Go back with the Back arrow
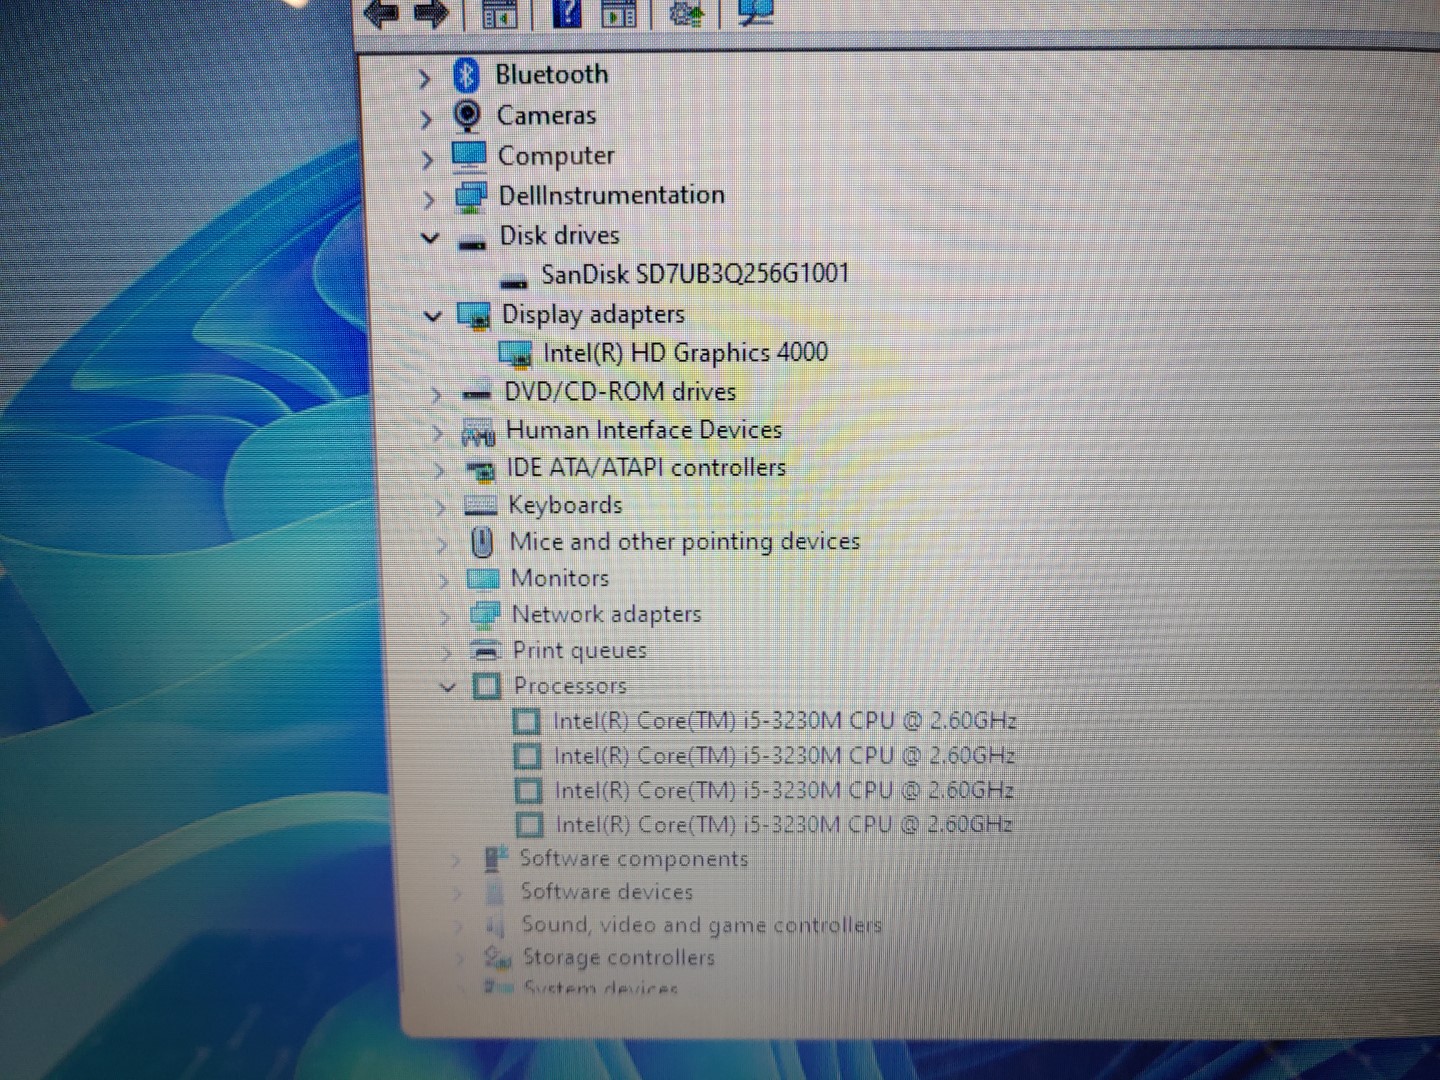This screenshot has height=1080, width=1440. (x=381, y=14)
